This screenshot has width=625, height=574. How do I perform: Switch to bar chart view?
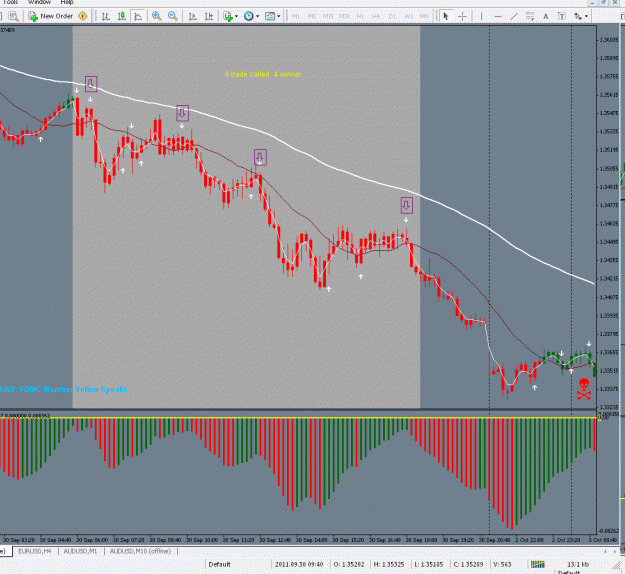coord(106,16)
